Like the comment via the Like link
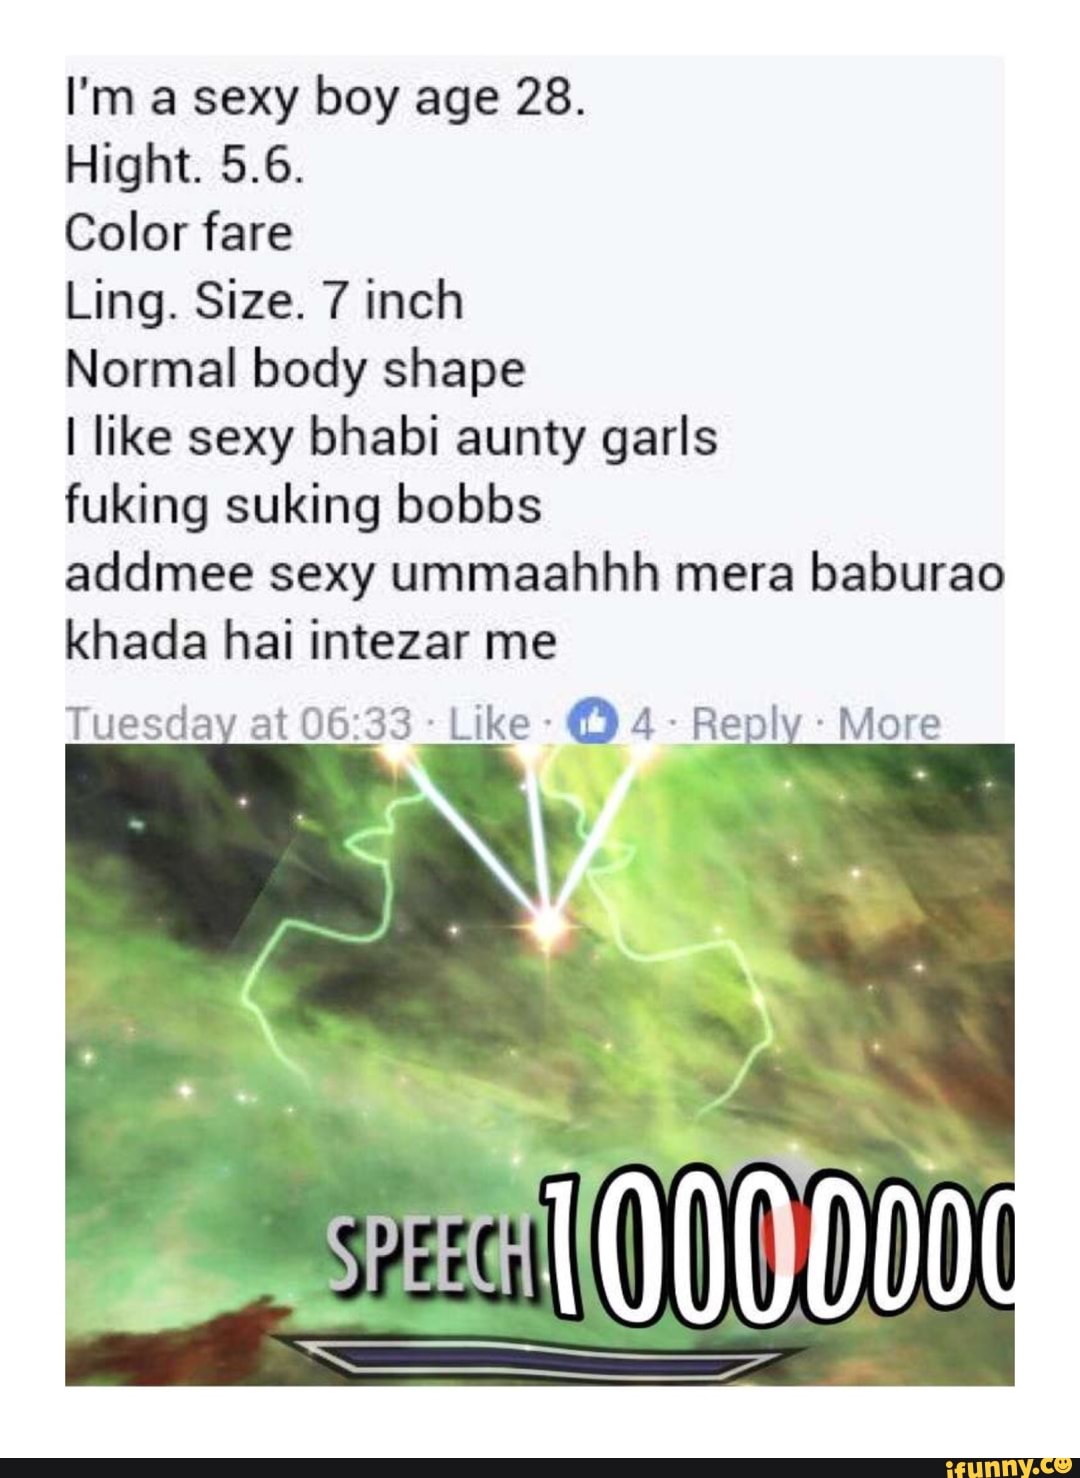Image resolution: width=1080 pixels, height=1478 pixels. point(489,723)
